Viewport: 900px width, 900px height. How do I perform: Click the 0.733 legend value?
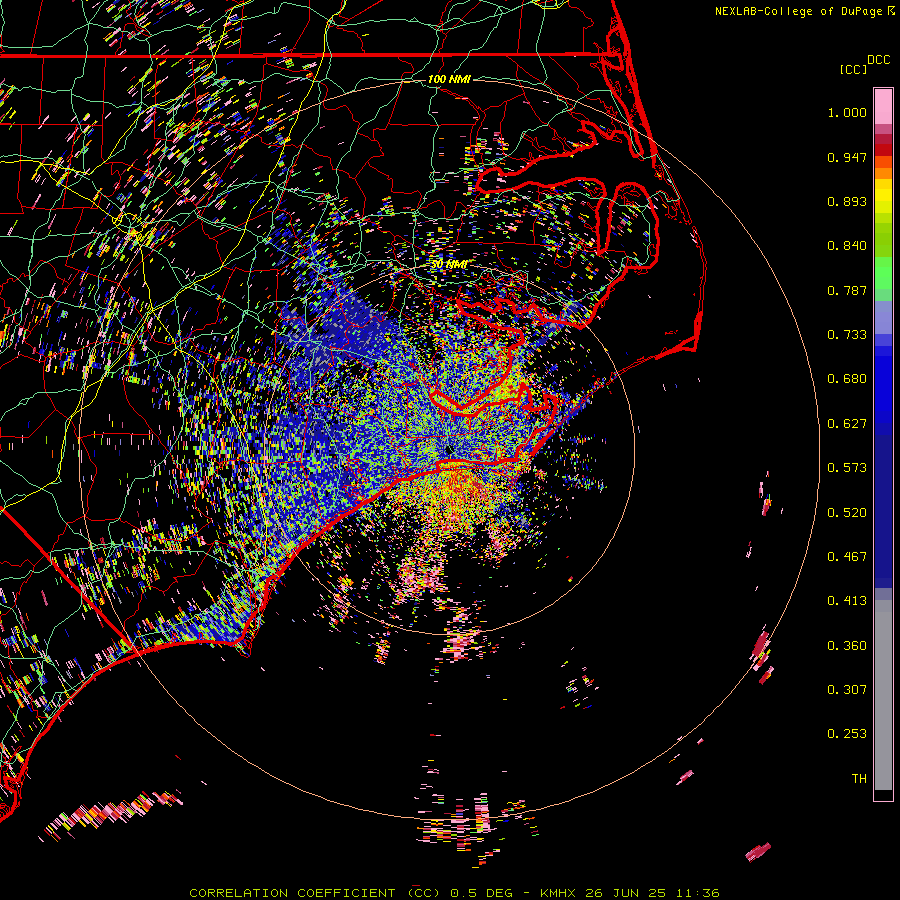tap(847, 335)
